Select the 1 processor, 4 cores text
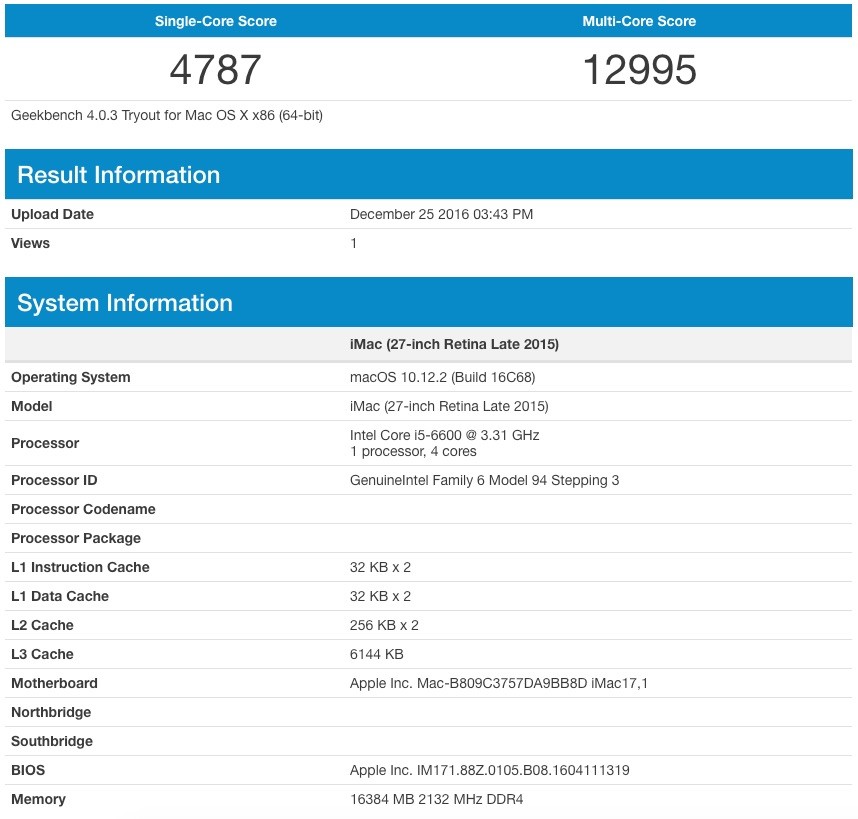Image resolution: width=858 pixels, height=819 pixels. 413,452
